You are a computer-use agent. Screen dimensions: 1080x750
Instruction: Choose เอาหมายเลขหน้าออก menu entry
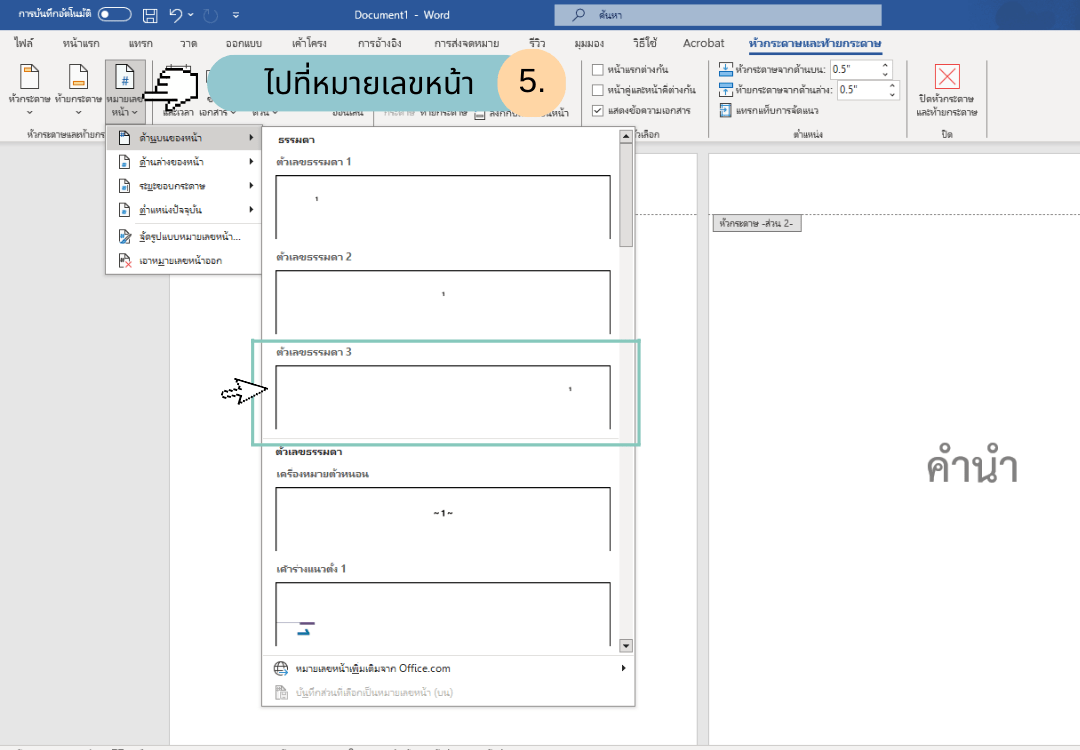tap(184, 260)
